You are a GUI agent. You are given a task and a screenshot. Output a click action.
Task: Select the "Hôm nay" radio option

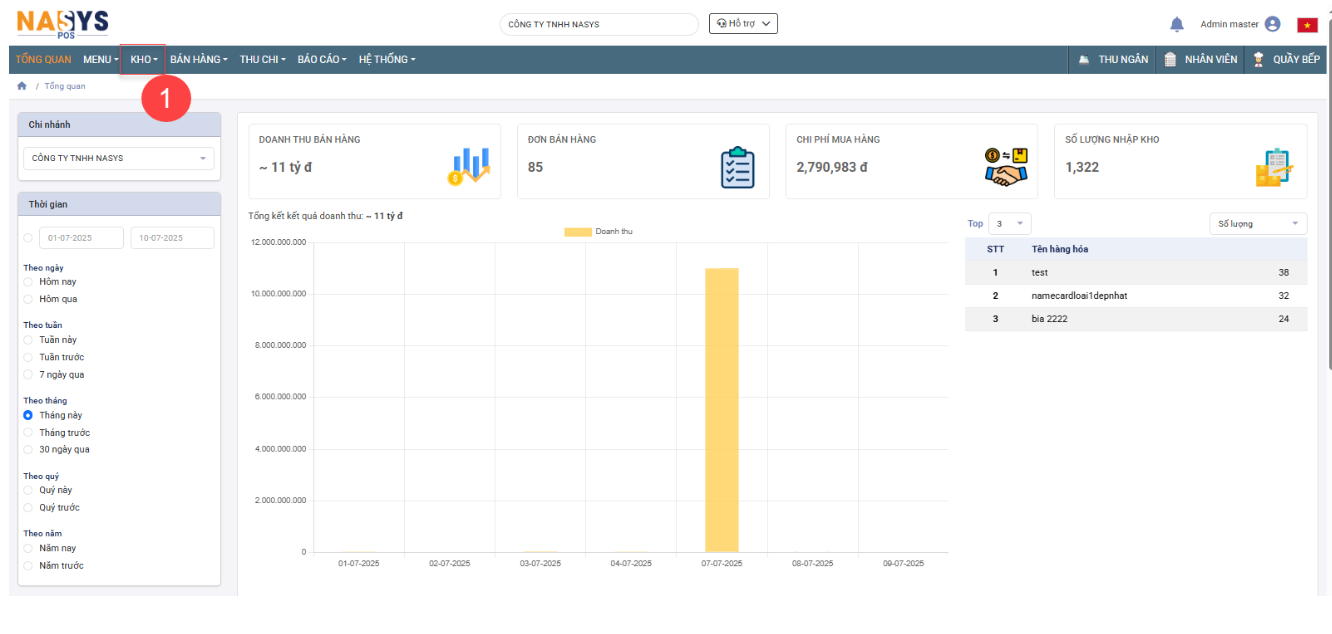click(28, 282)
